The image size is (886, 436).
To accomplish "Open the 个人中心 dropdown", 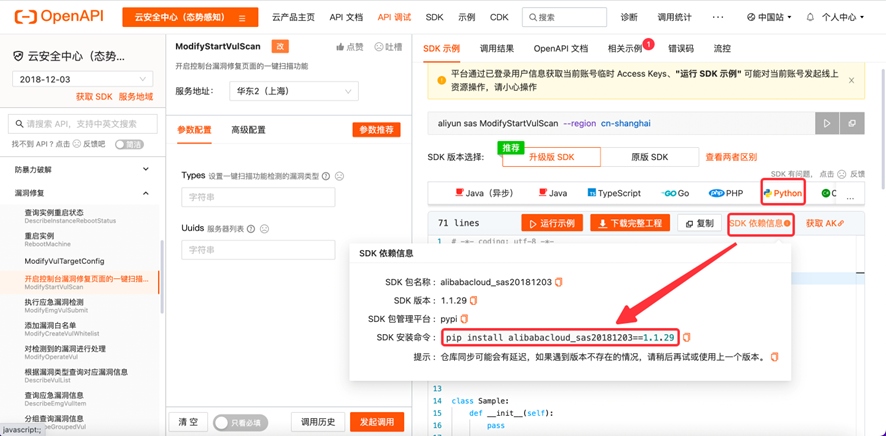I will [842, 18].
